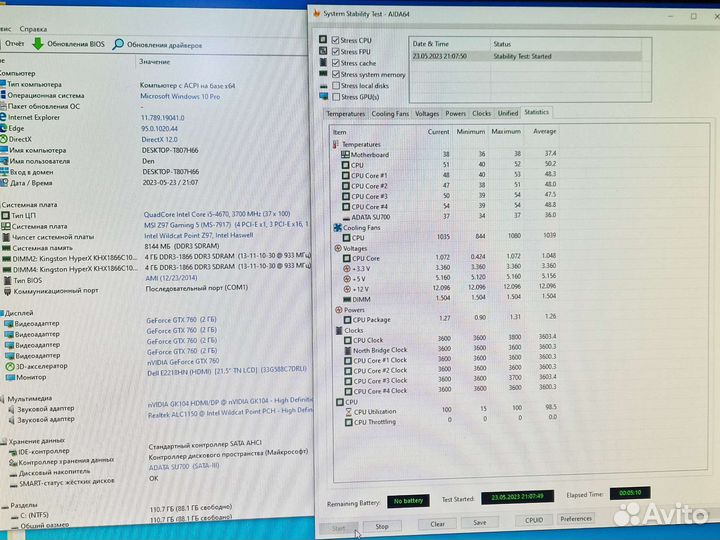Image resolution: width=720 pixels, height=540 pixels.
Task: Select the Statistics tab
Action: (x=536, y=112)
